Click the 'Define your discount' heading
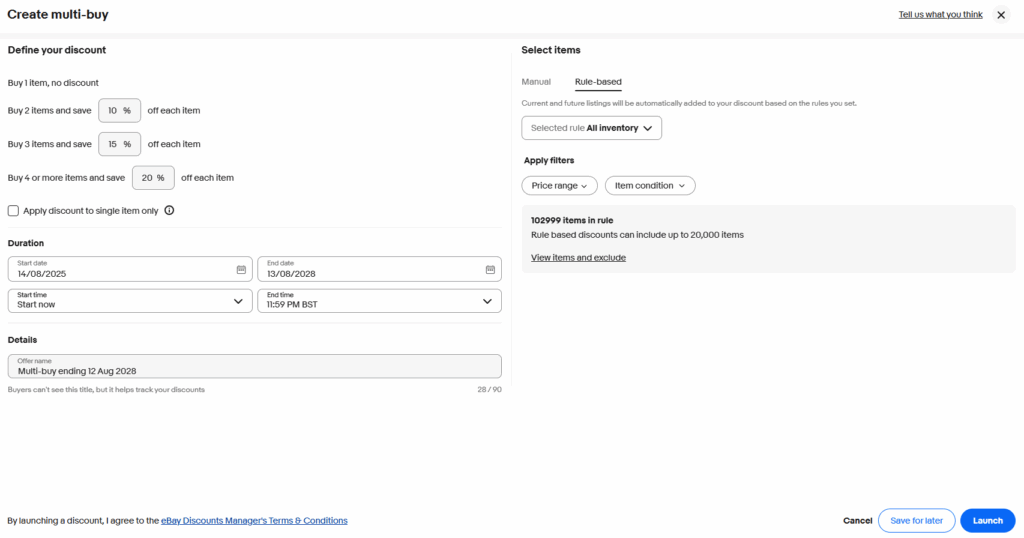The image size is (1024, 538). 57,50
